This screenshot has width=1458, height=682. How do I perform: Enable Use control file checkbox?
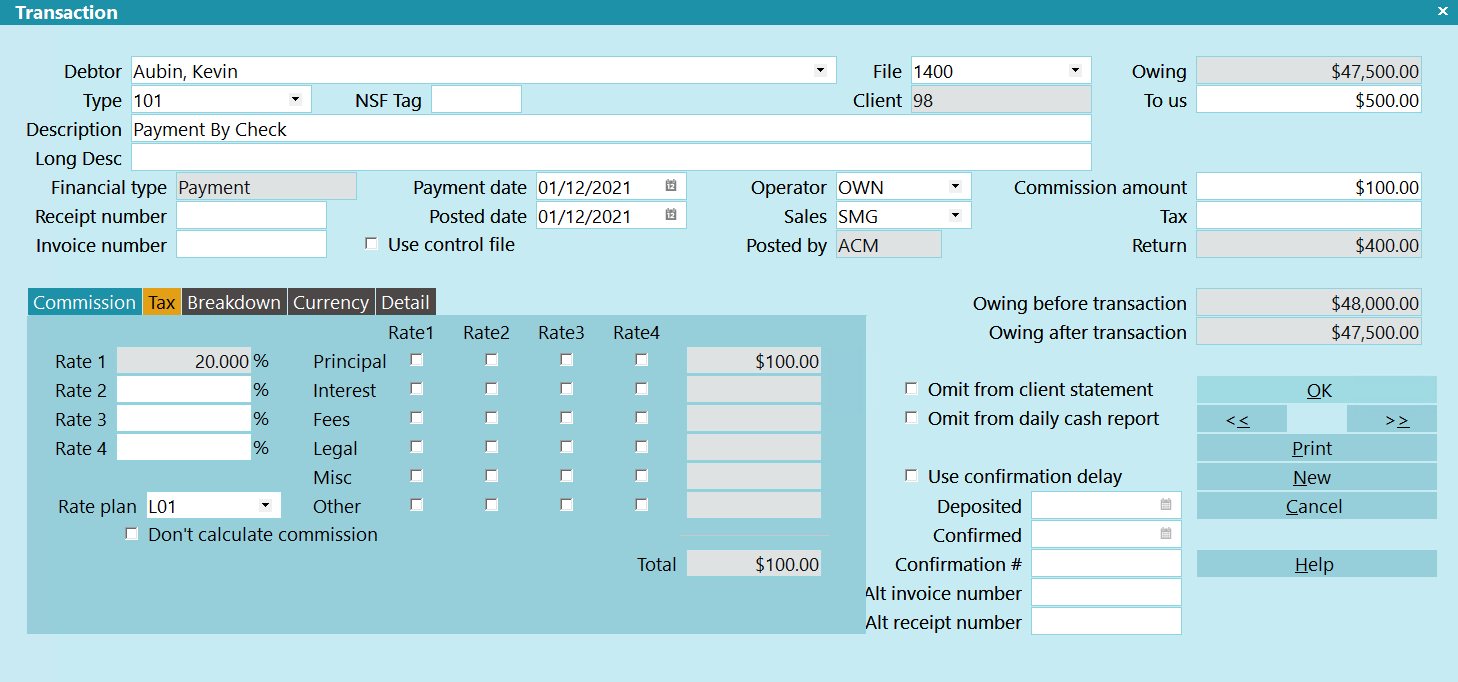(371, 244)
